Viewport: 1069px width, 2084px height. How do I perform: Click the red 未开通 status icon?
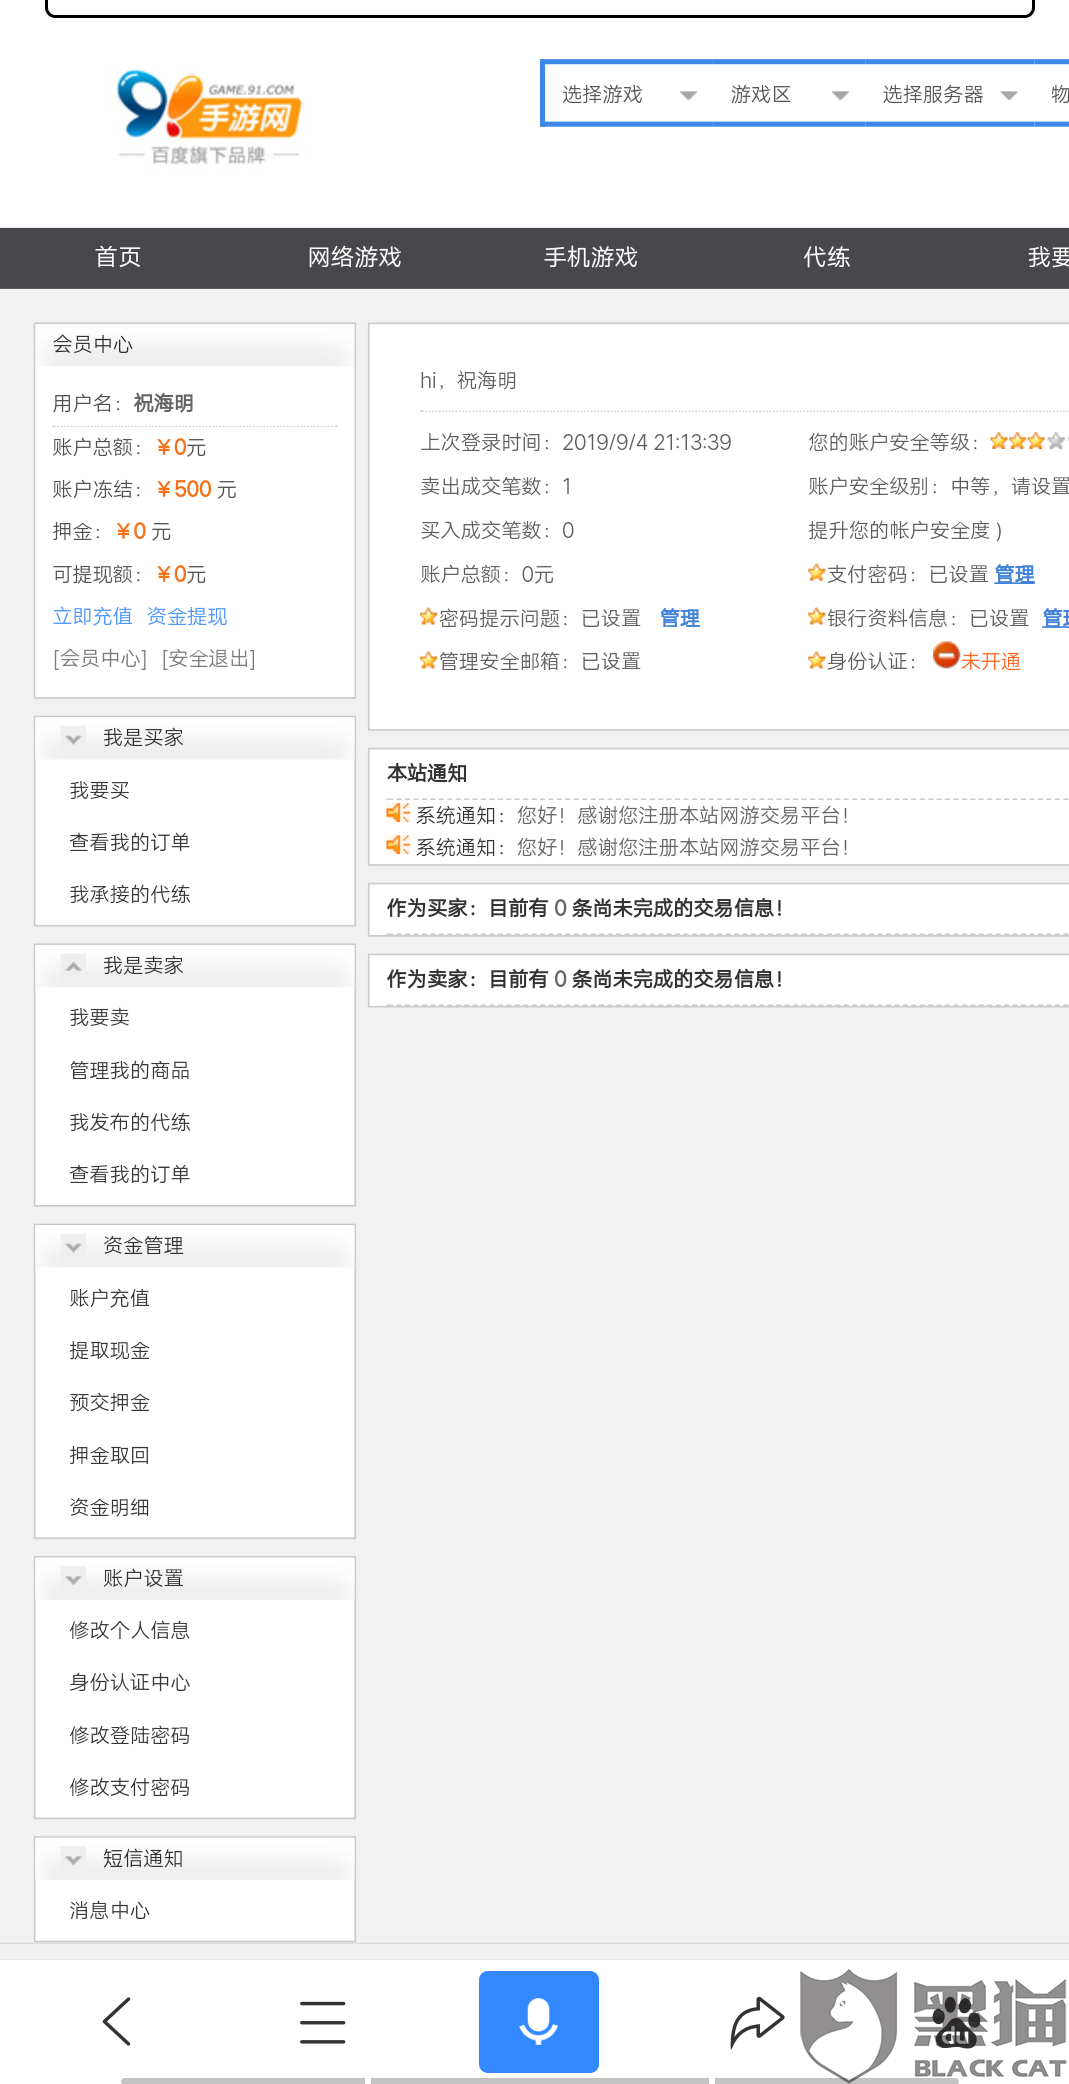[x=946, y=655]
